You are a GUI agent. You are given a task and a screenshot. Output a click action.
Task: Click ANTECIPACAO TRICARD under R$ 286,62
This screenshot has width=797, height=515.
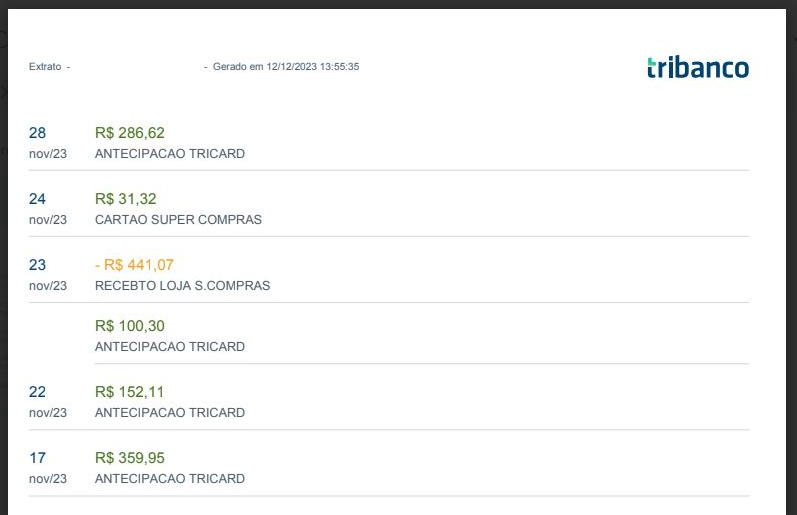click(x=169, y=154)
